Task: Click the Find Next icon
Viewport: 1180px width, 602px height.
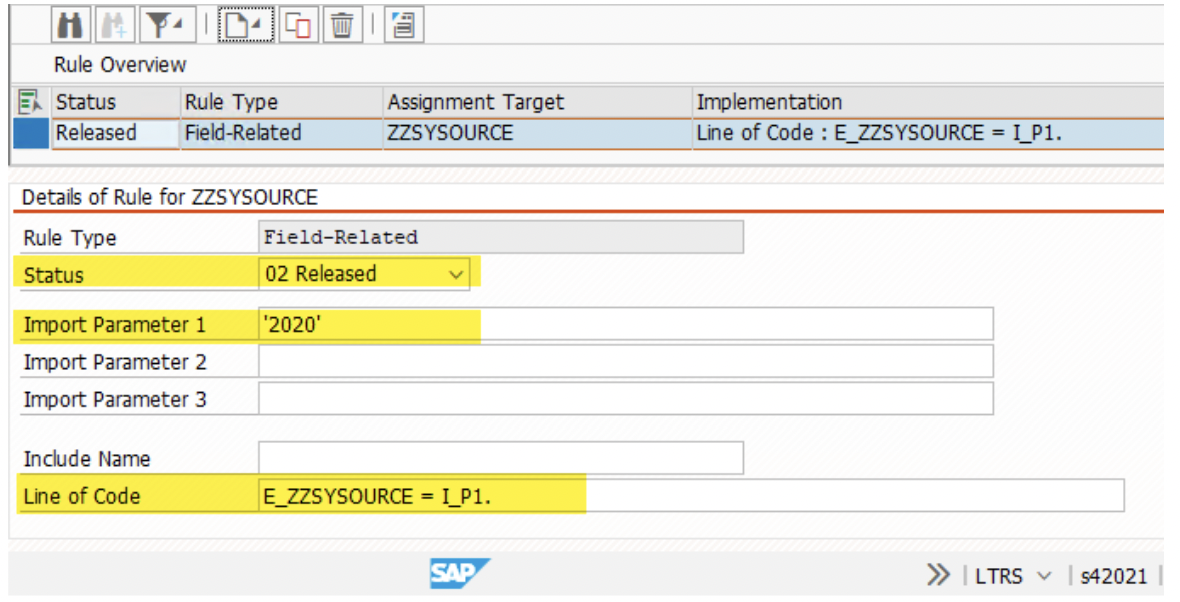Action: (x=115, y=25)
